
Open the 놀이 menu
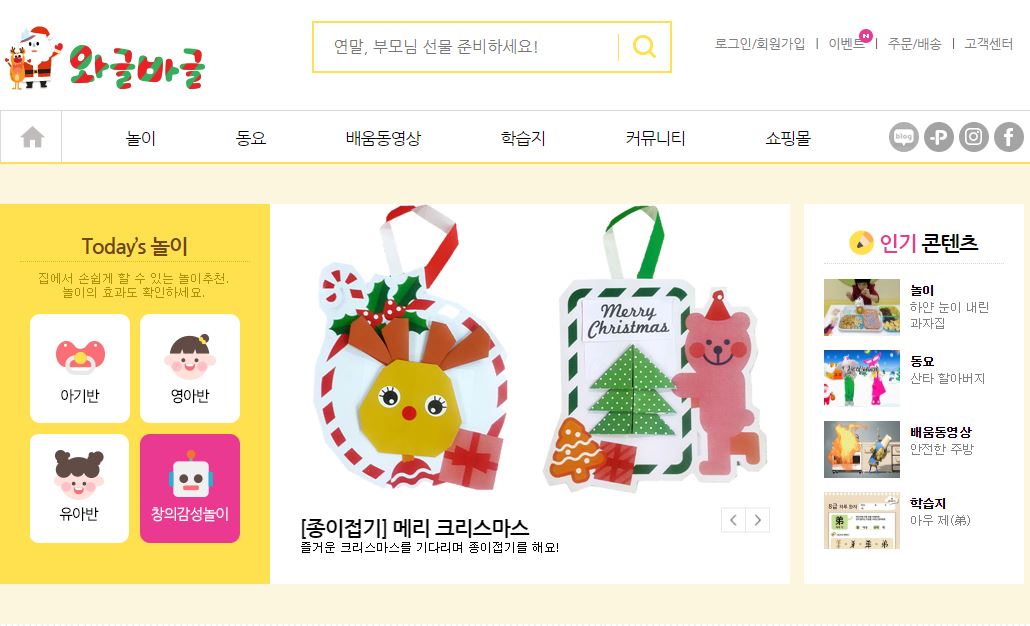(x=141, y=138)
